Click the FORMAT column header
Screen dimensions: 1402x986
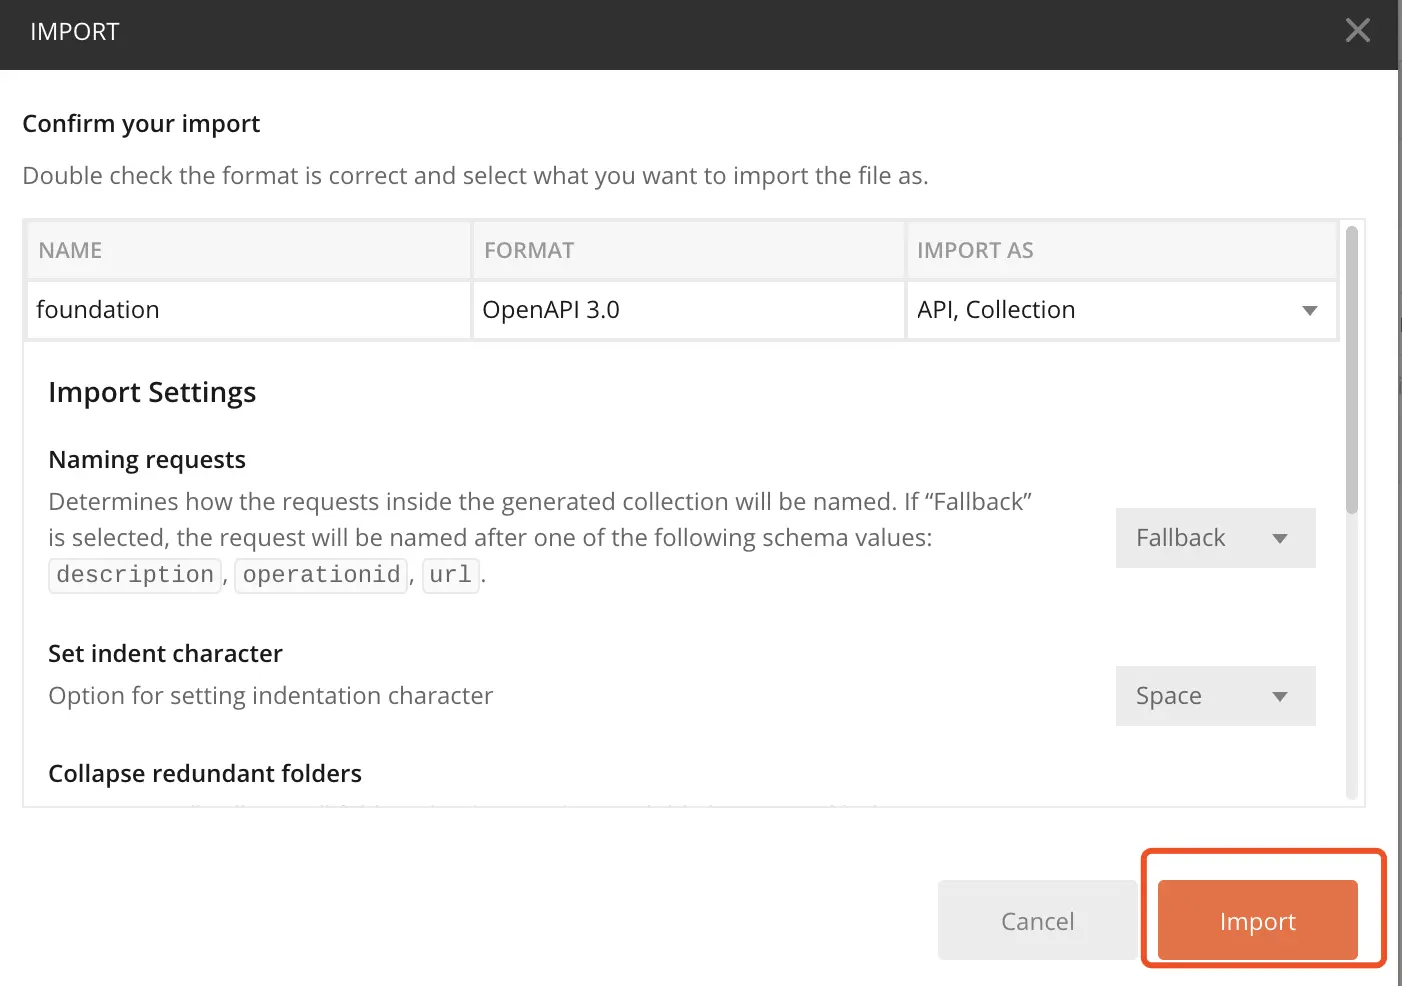coord(529,250)
